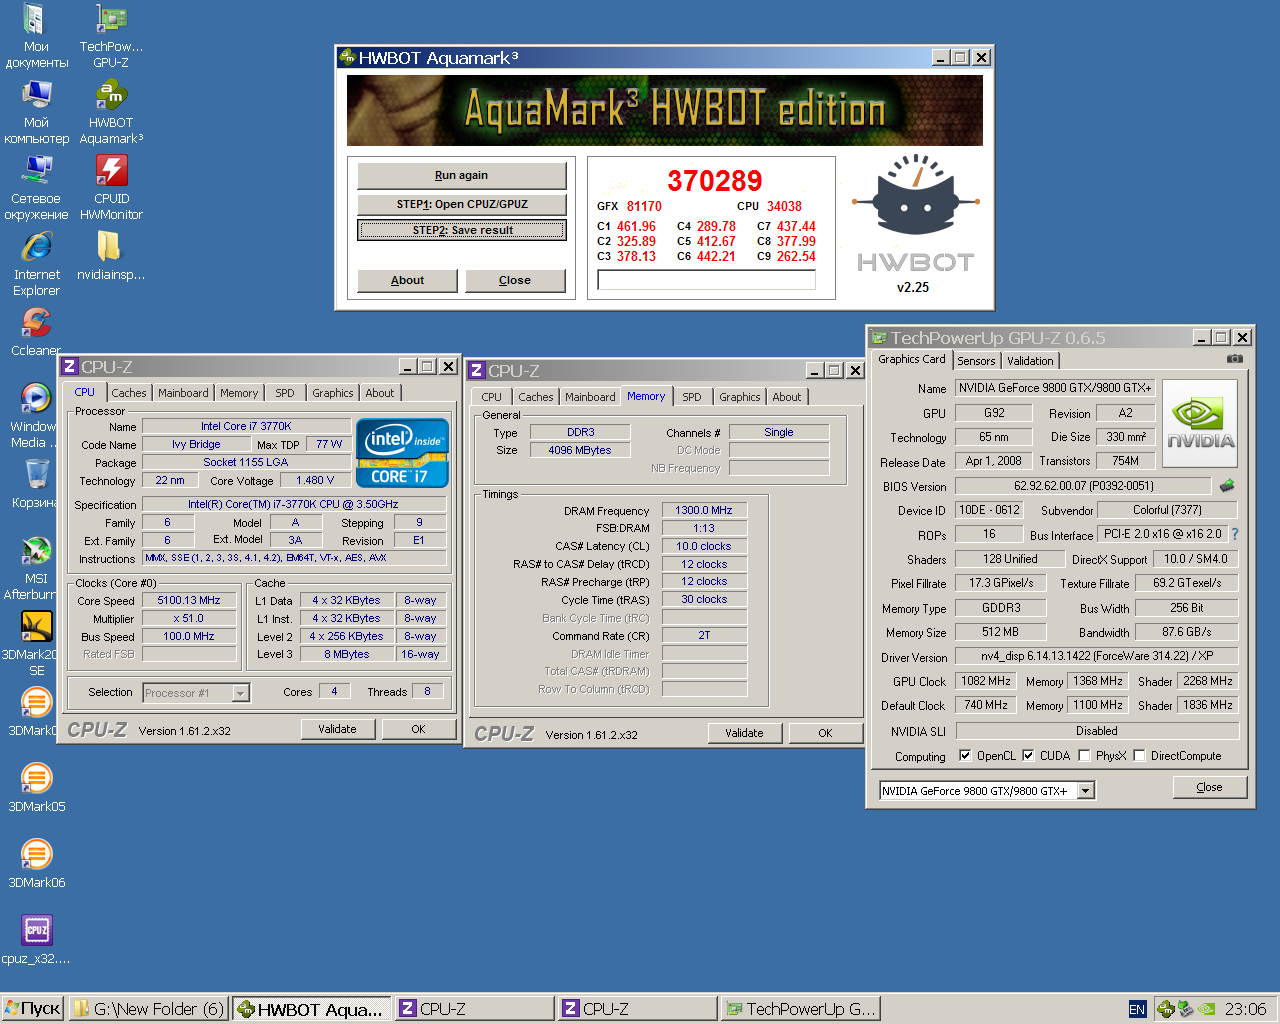The image size is (1280, 1024).
Task: Click the DRAM Frequency value 1300.0 MHz
Action: (x=704, y=510)
